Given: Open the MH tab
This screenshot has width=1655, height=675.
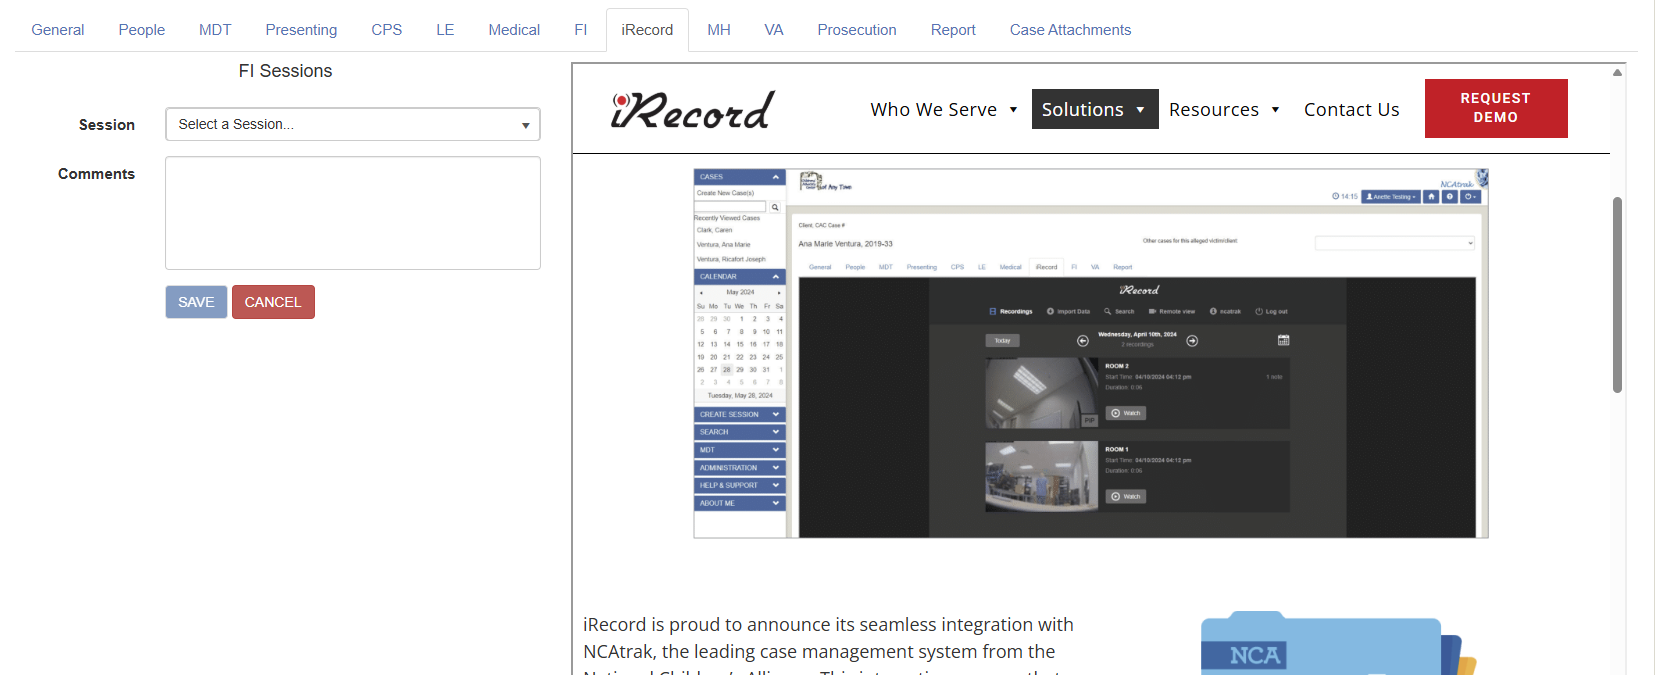Looking at the screenshot, I should [719, 30].
